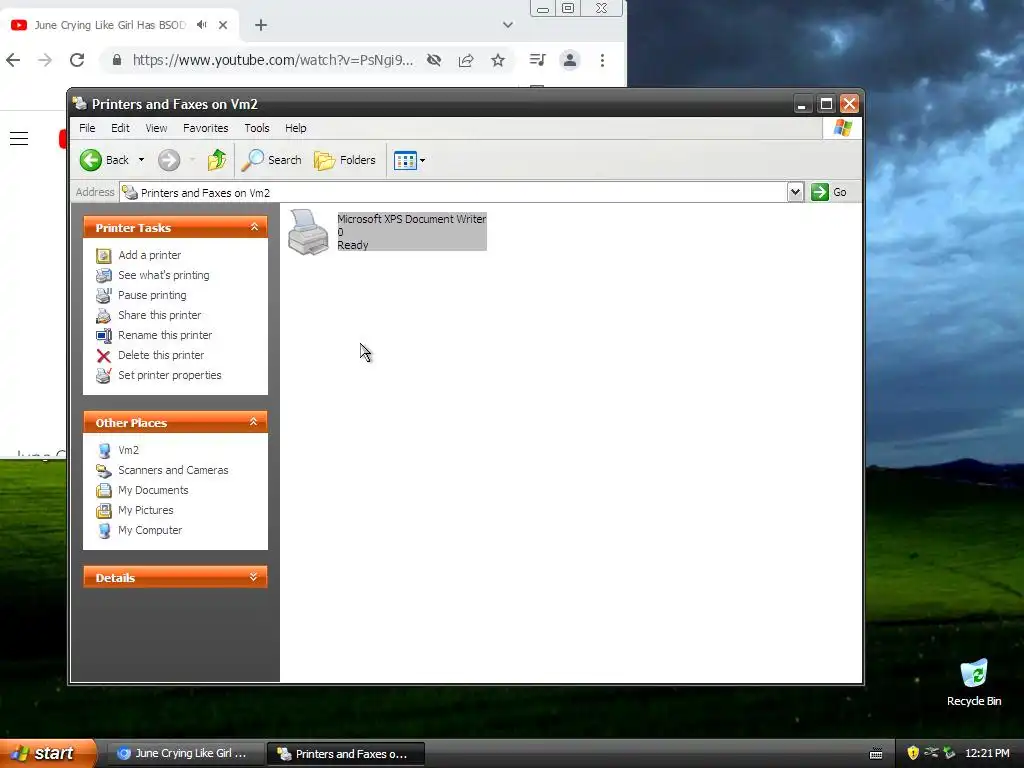Open Scanners and Cameras link

[x=173, y=470]
